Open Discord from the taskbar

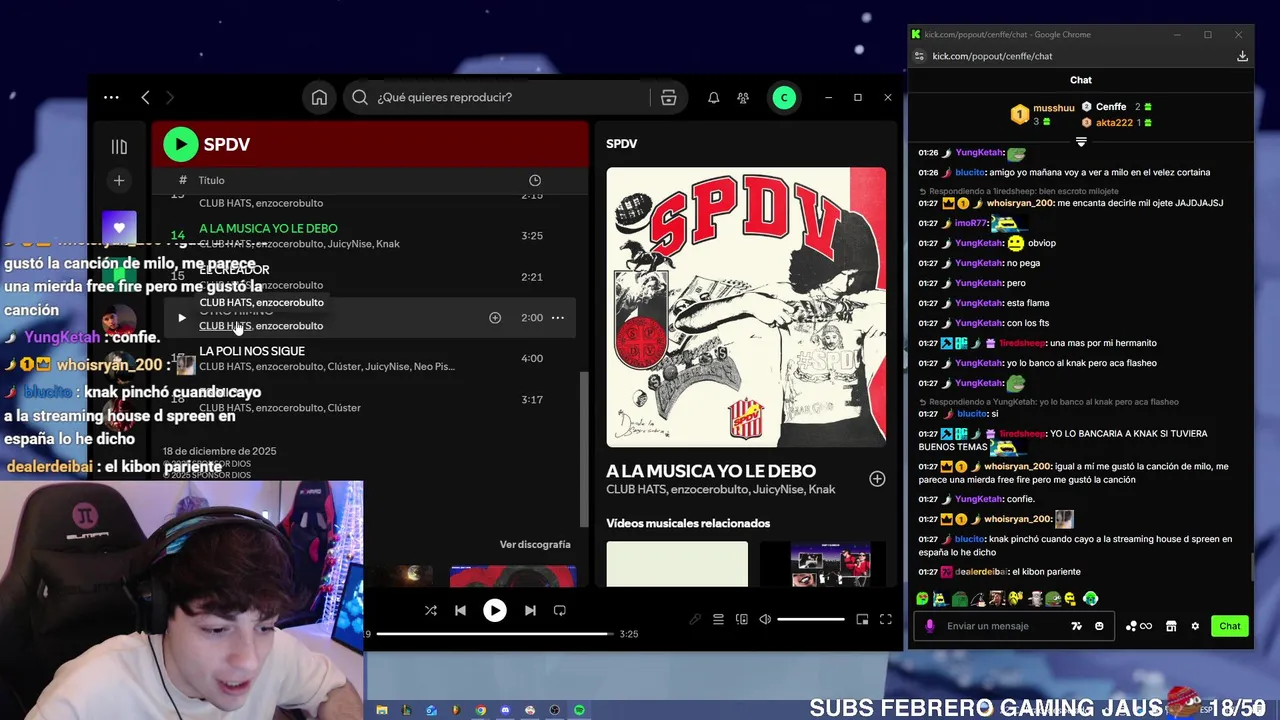click(505, 710)
